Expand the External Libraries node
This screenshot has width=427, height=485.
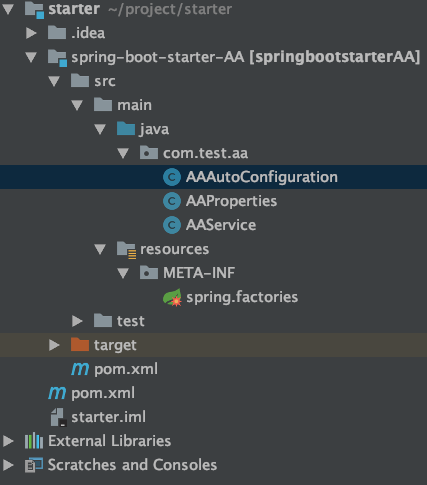click(x=8, y=441)
